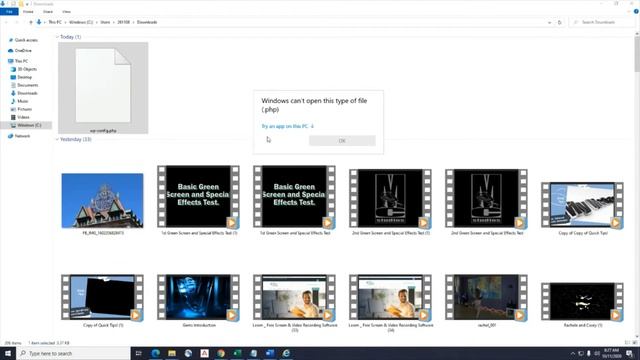Click the quick access toolbar dropdown arrow

tap(27, 4)
